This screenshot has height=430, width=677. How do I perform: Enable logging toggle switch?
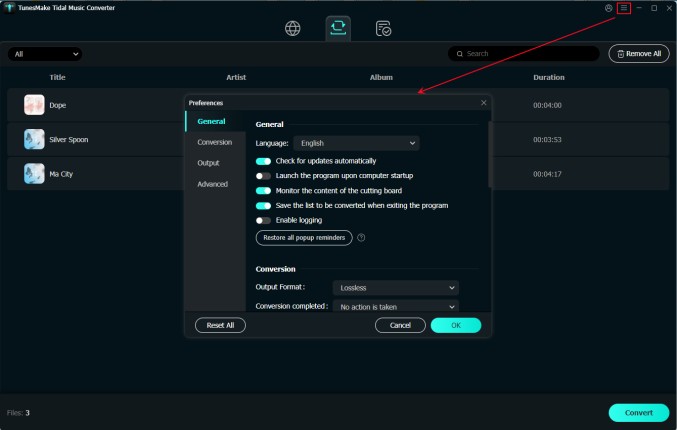coord(263,220)
